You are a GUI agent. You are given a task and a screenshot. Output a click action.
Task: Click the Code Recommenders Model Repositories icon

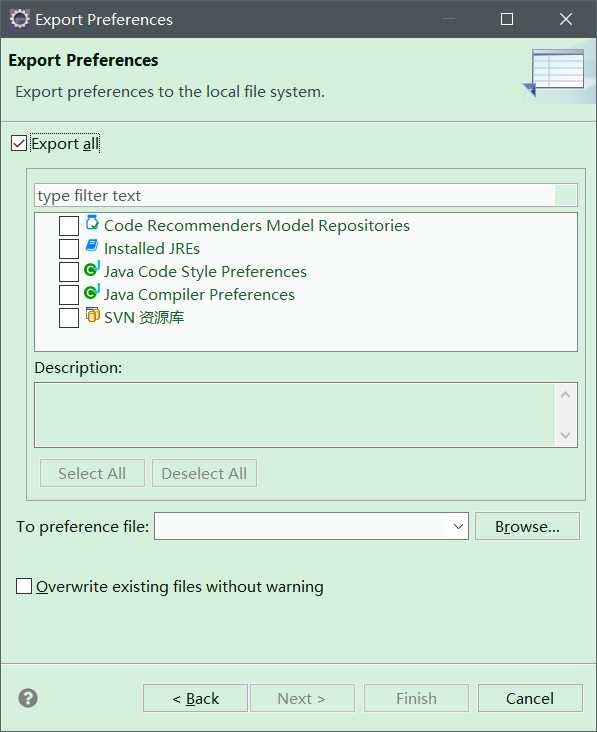pos(92,223)
